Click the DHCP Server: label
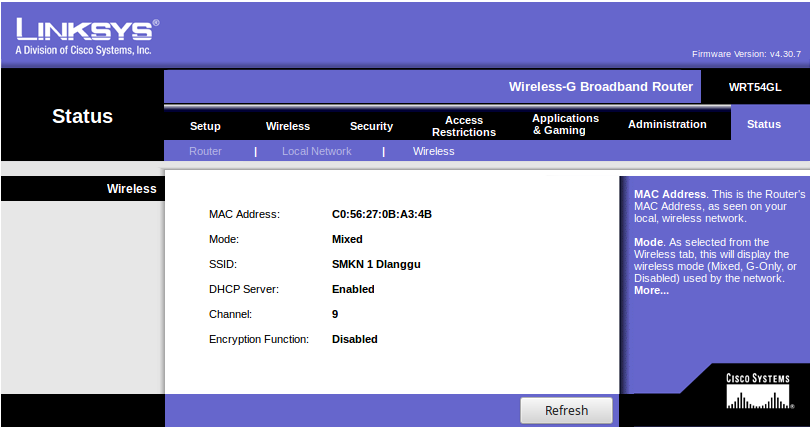The image size is (812, 429). pos(243,289)
